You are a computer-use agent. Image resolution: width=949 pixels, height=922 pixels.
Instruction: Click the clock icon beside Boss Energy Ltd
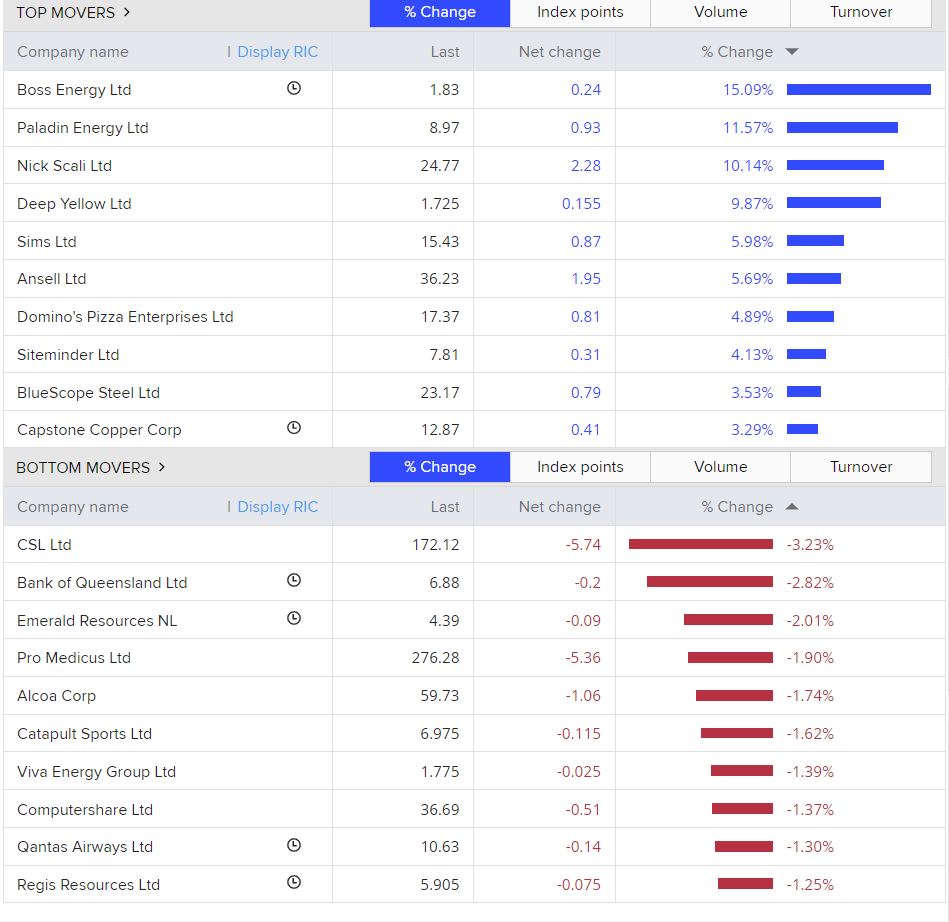[293, 89]
